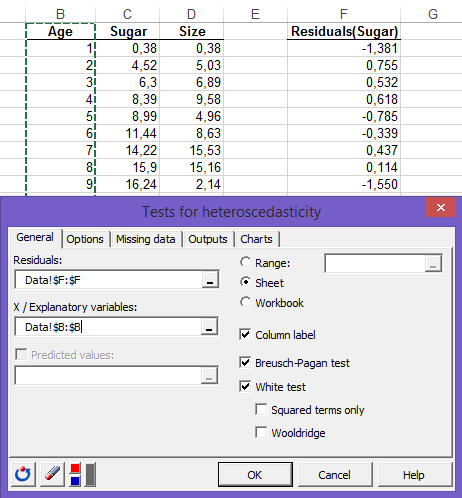Open the Options tab
This screenshot has height=498, width=462.
[x=85, y=239]
